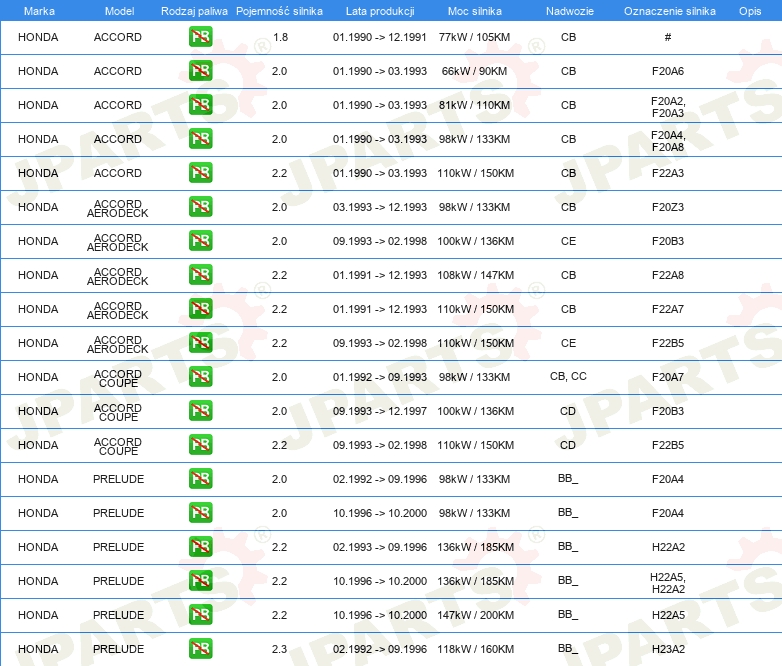Sort by the Model column header
The height and width of the screenshot is (666, 782).
tap(119, 11)
